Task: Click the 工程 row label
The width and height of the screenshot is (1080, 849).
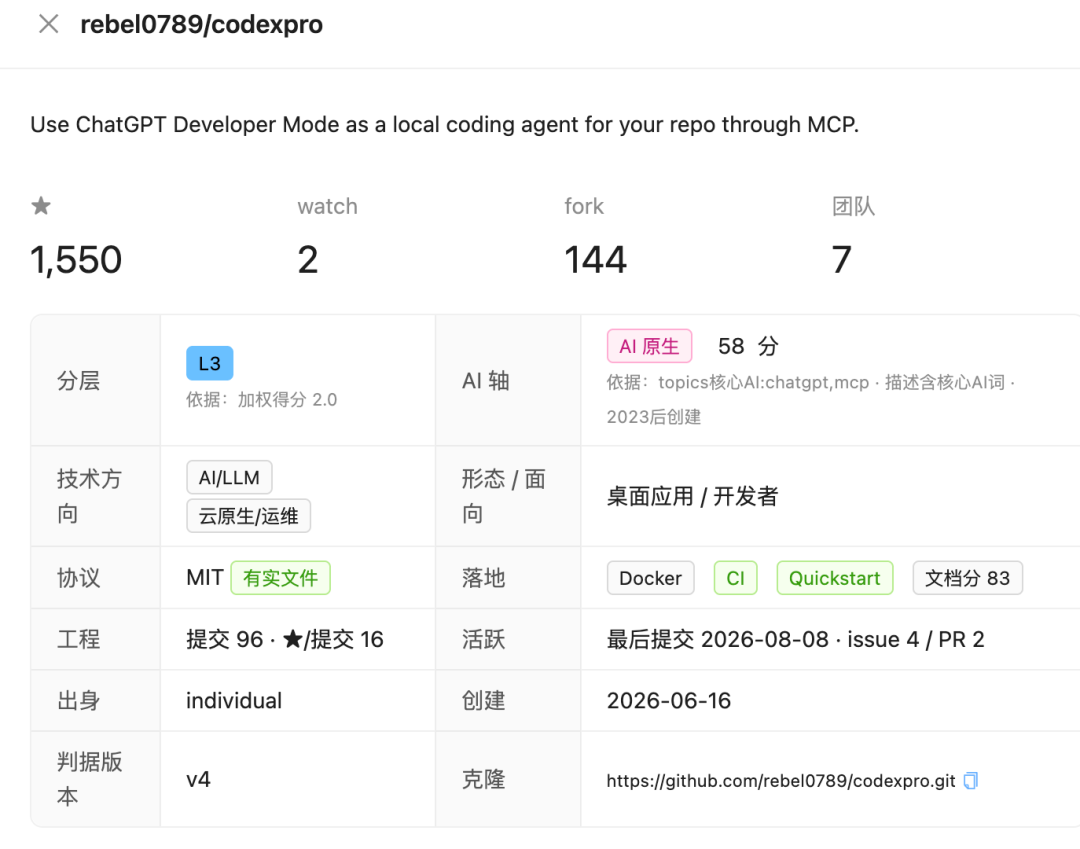Action: (79, 639)
